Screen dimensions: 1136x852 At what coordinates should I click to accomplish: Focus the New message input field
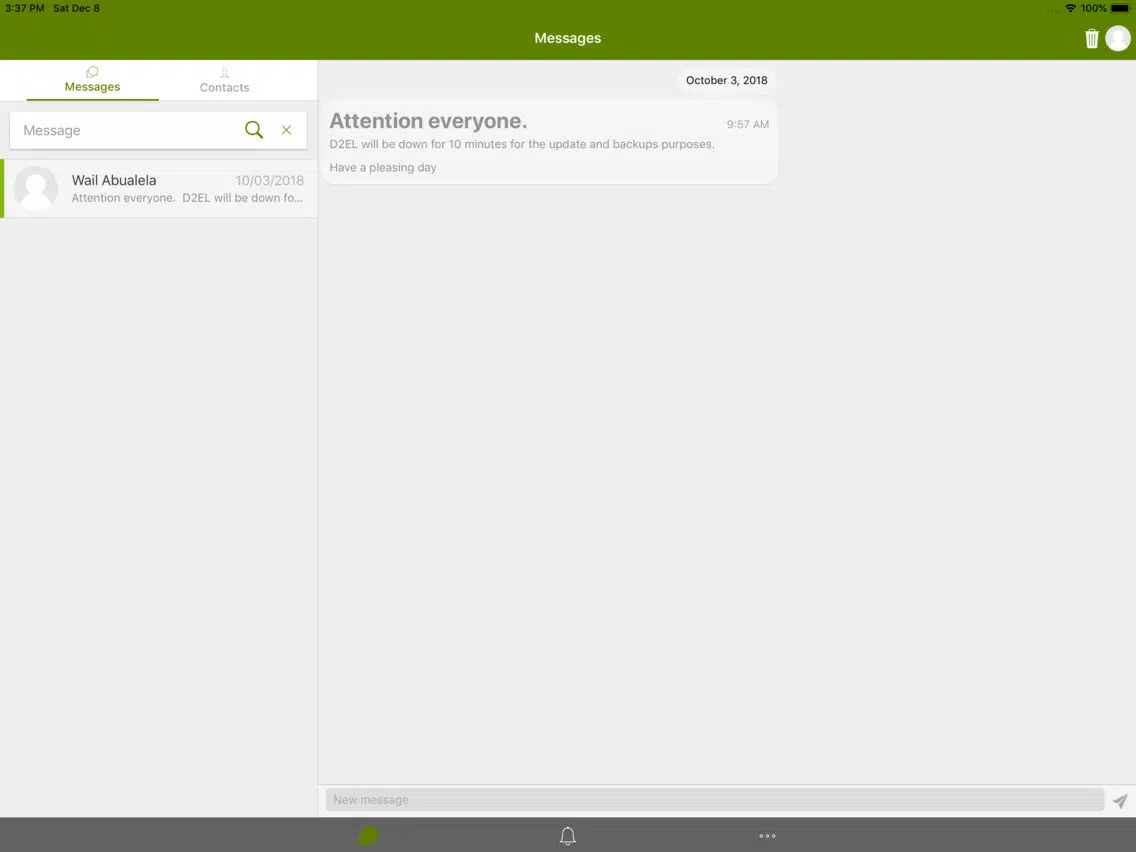point(714,800)
